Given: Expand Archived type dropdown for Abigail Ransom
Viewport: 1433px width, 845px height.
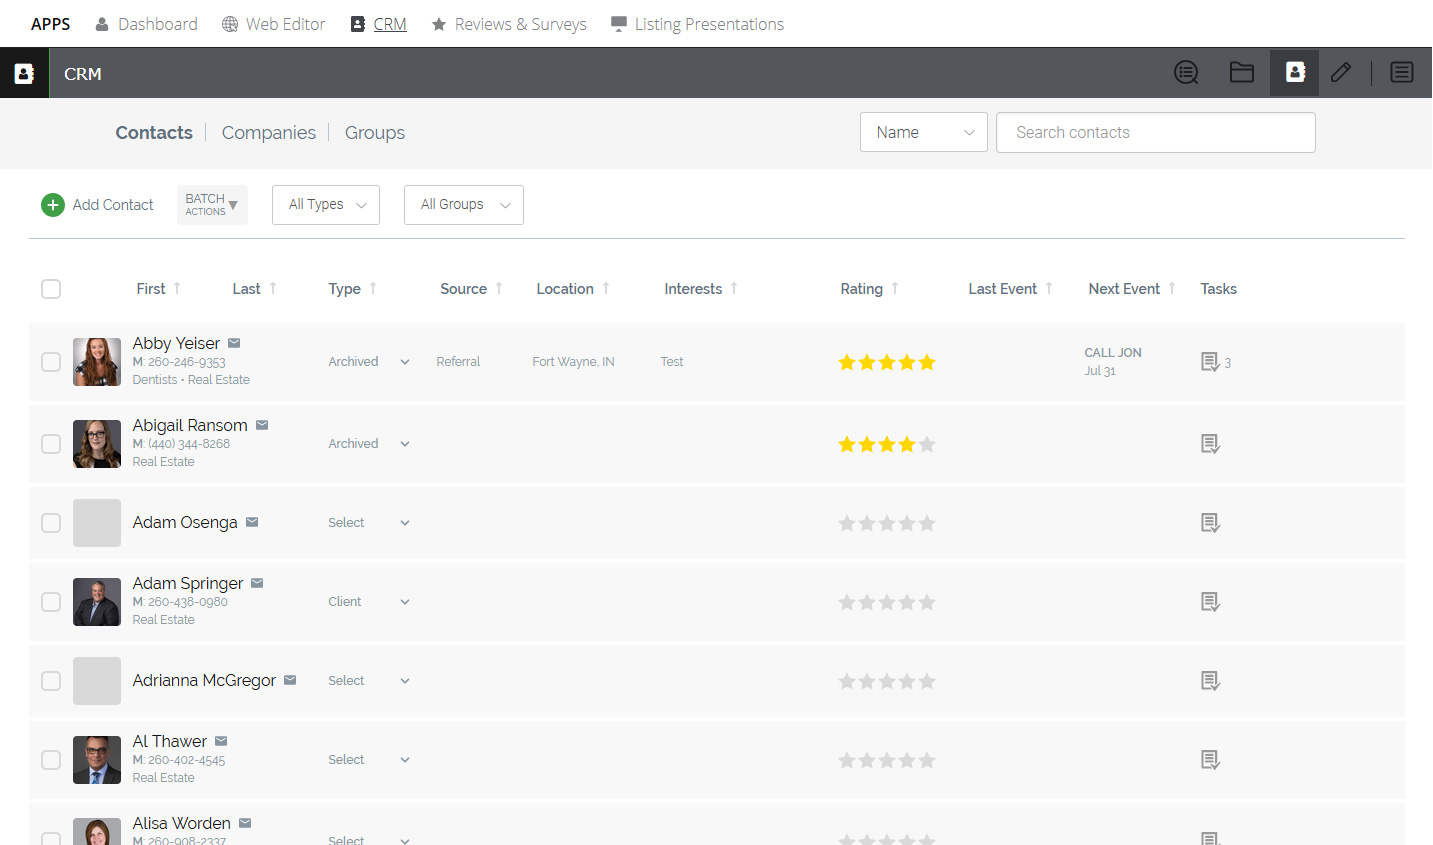Looking at the screenshot, I should [405, 444].
